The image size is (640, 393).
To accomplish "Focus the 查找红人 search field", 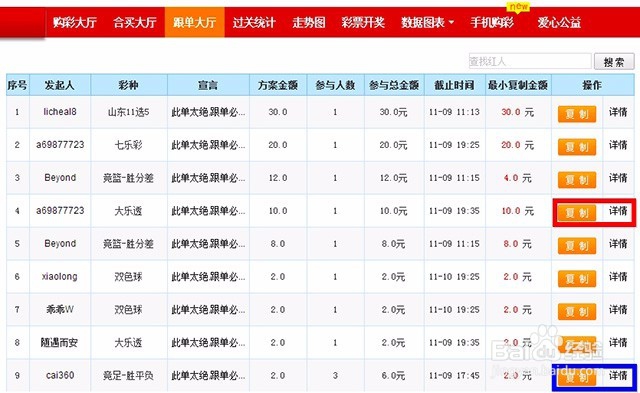I will [530, 62].
